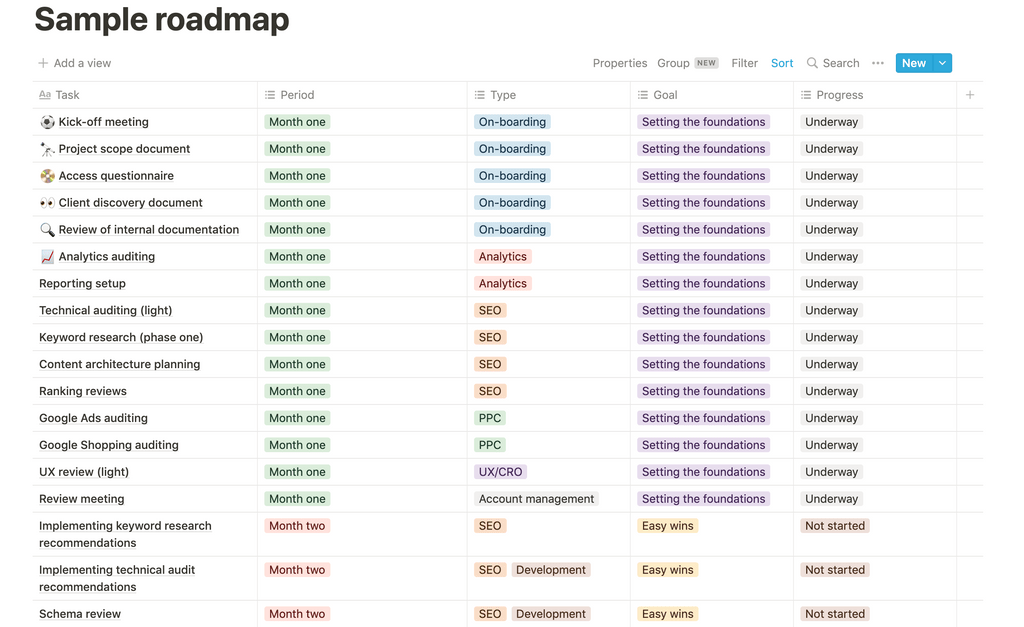Viewport: 1024px width, 627px height.
Task: Create a new entry with New button
Action: [x=914, y=63]
